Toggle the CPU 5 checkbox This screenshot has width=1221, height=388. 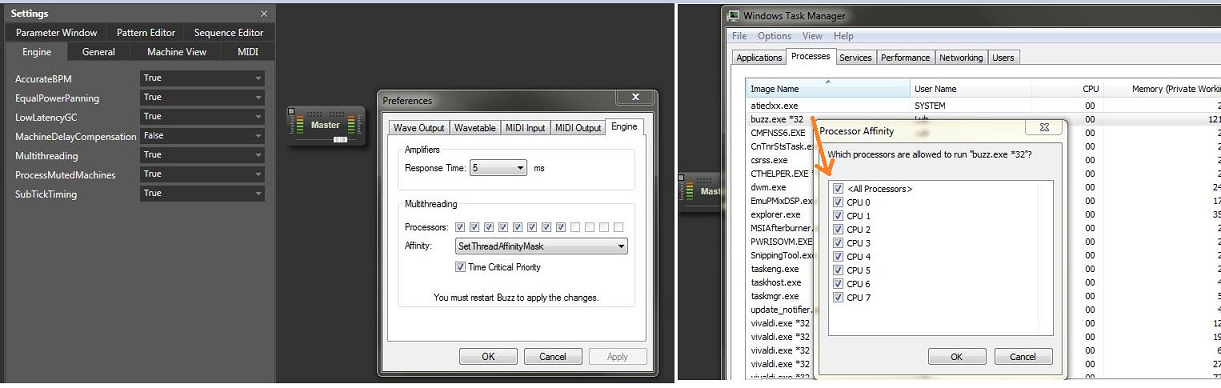pos(837,270)
